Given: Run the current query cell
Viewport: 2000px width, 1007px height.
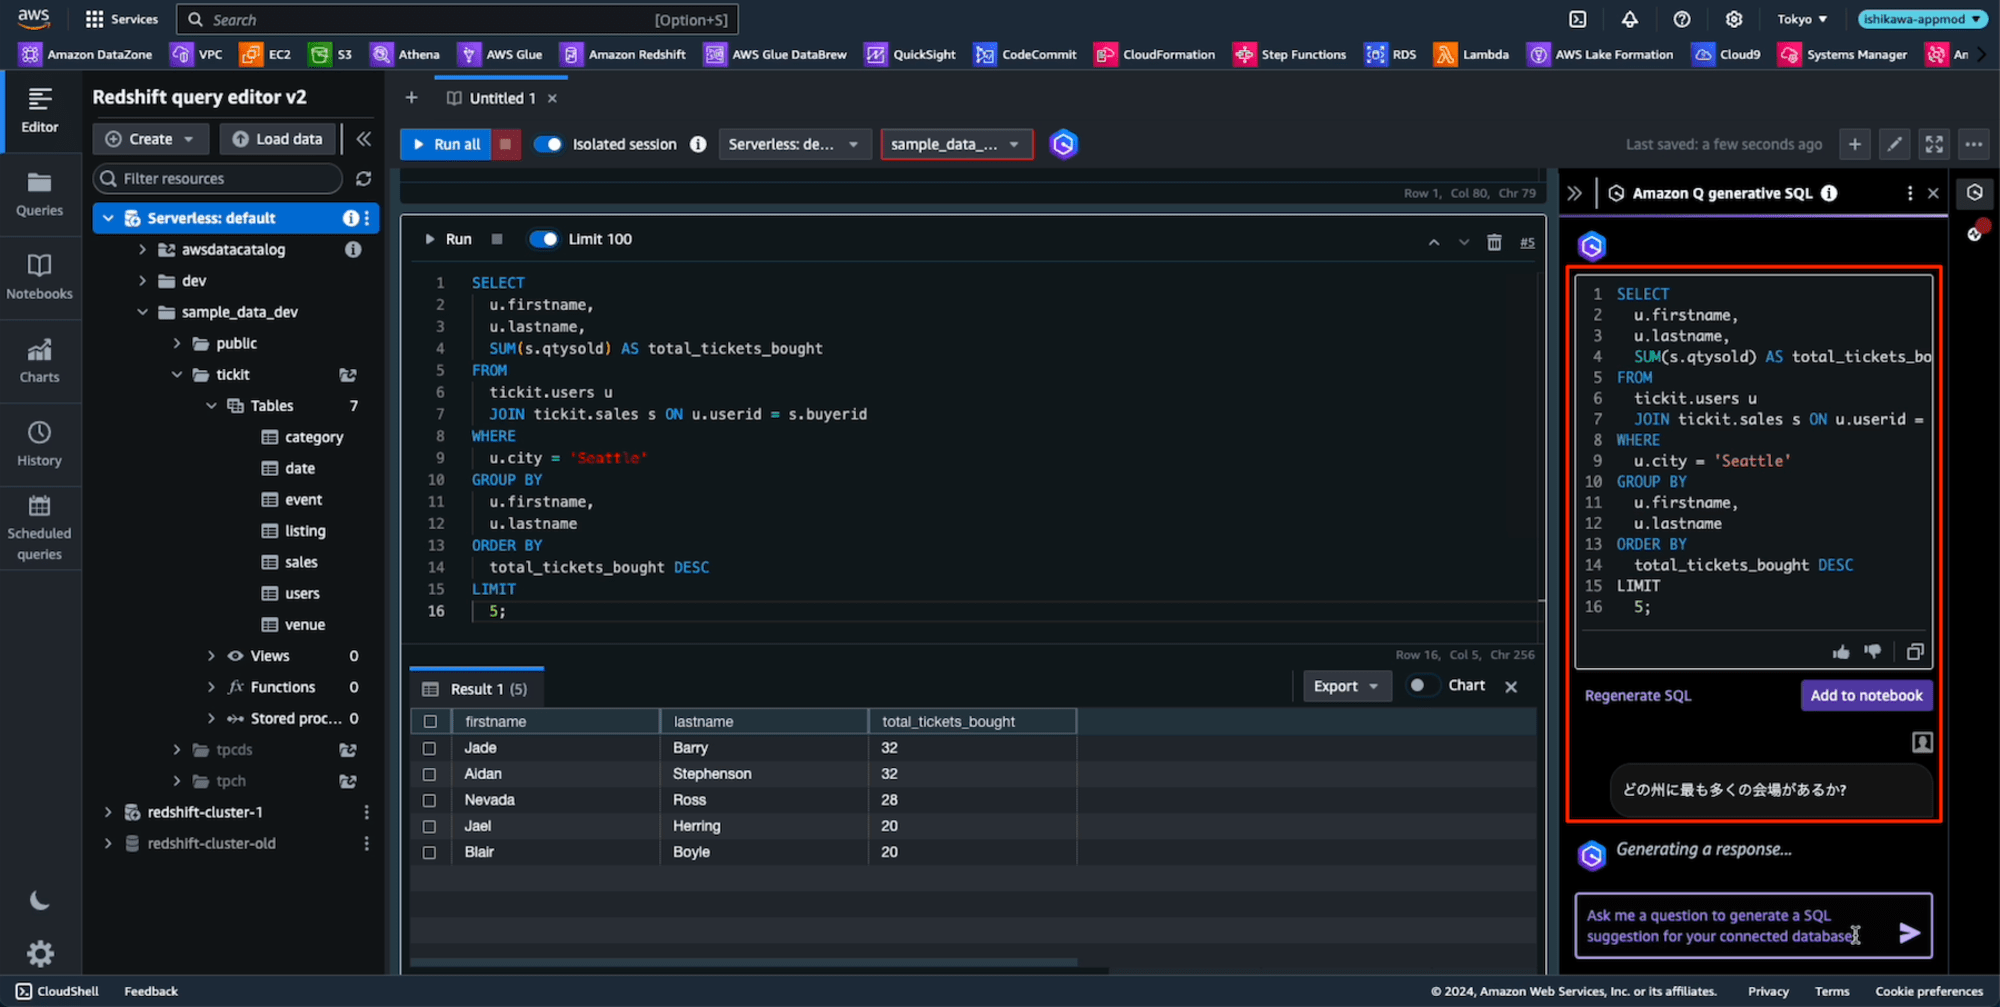Looking at the screenshot, I should pyautogui.click(x=448, y=239).
